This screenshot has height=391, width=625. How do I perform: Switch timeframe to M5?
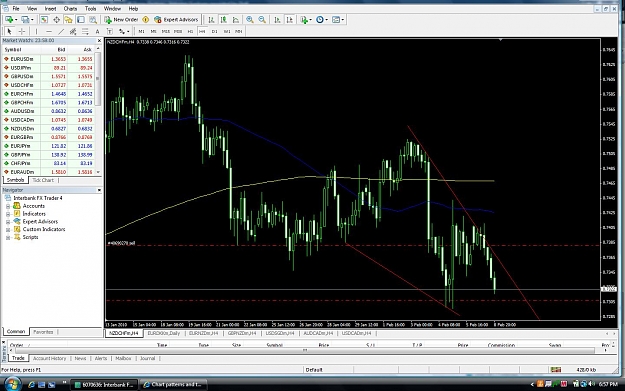[x=153, y=31]
